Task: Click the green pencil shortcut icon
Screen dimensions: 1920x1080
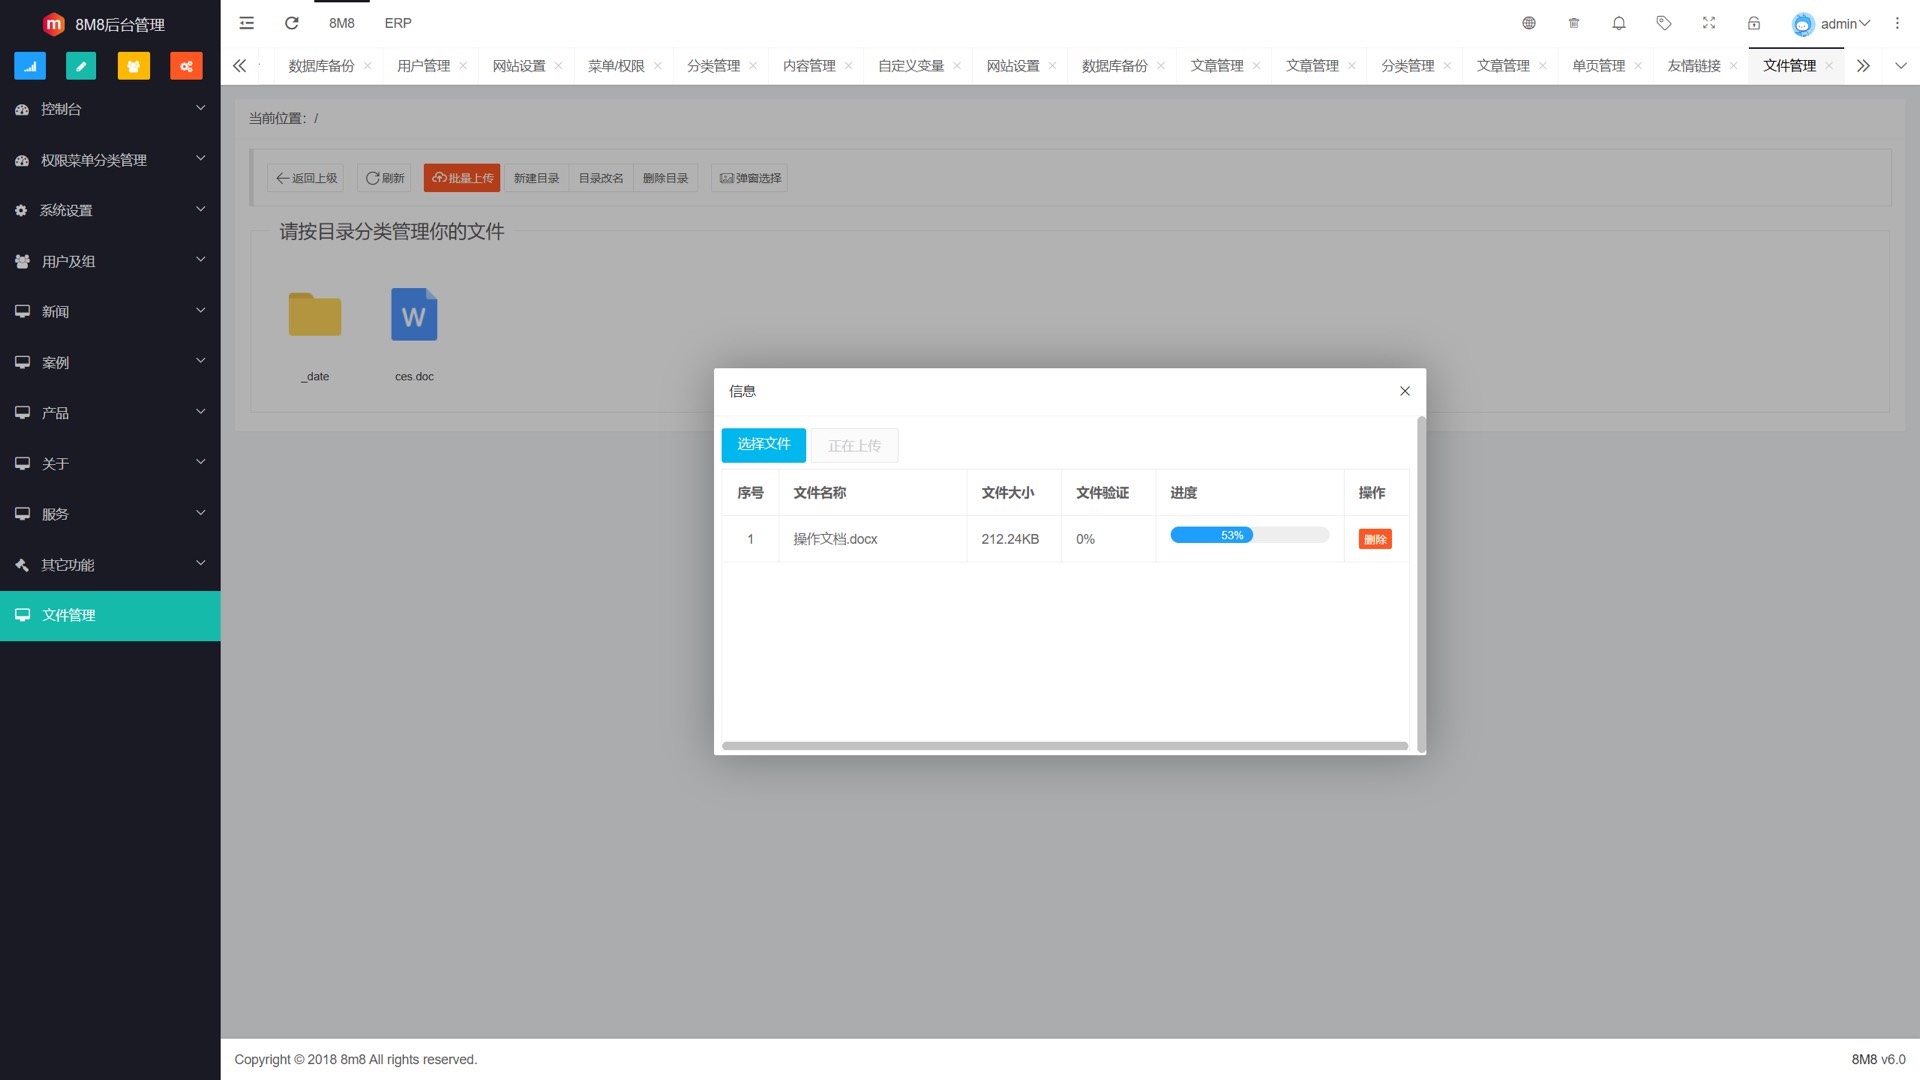Action: [81, 66]
